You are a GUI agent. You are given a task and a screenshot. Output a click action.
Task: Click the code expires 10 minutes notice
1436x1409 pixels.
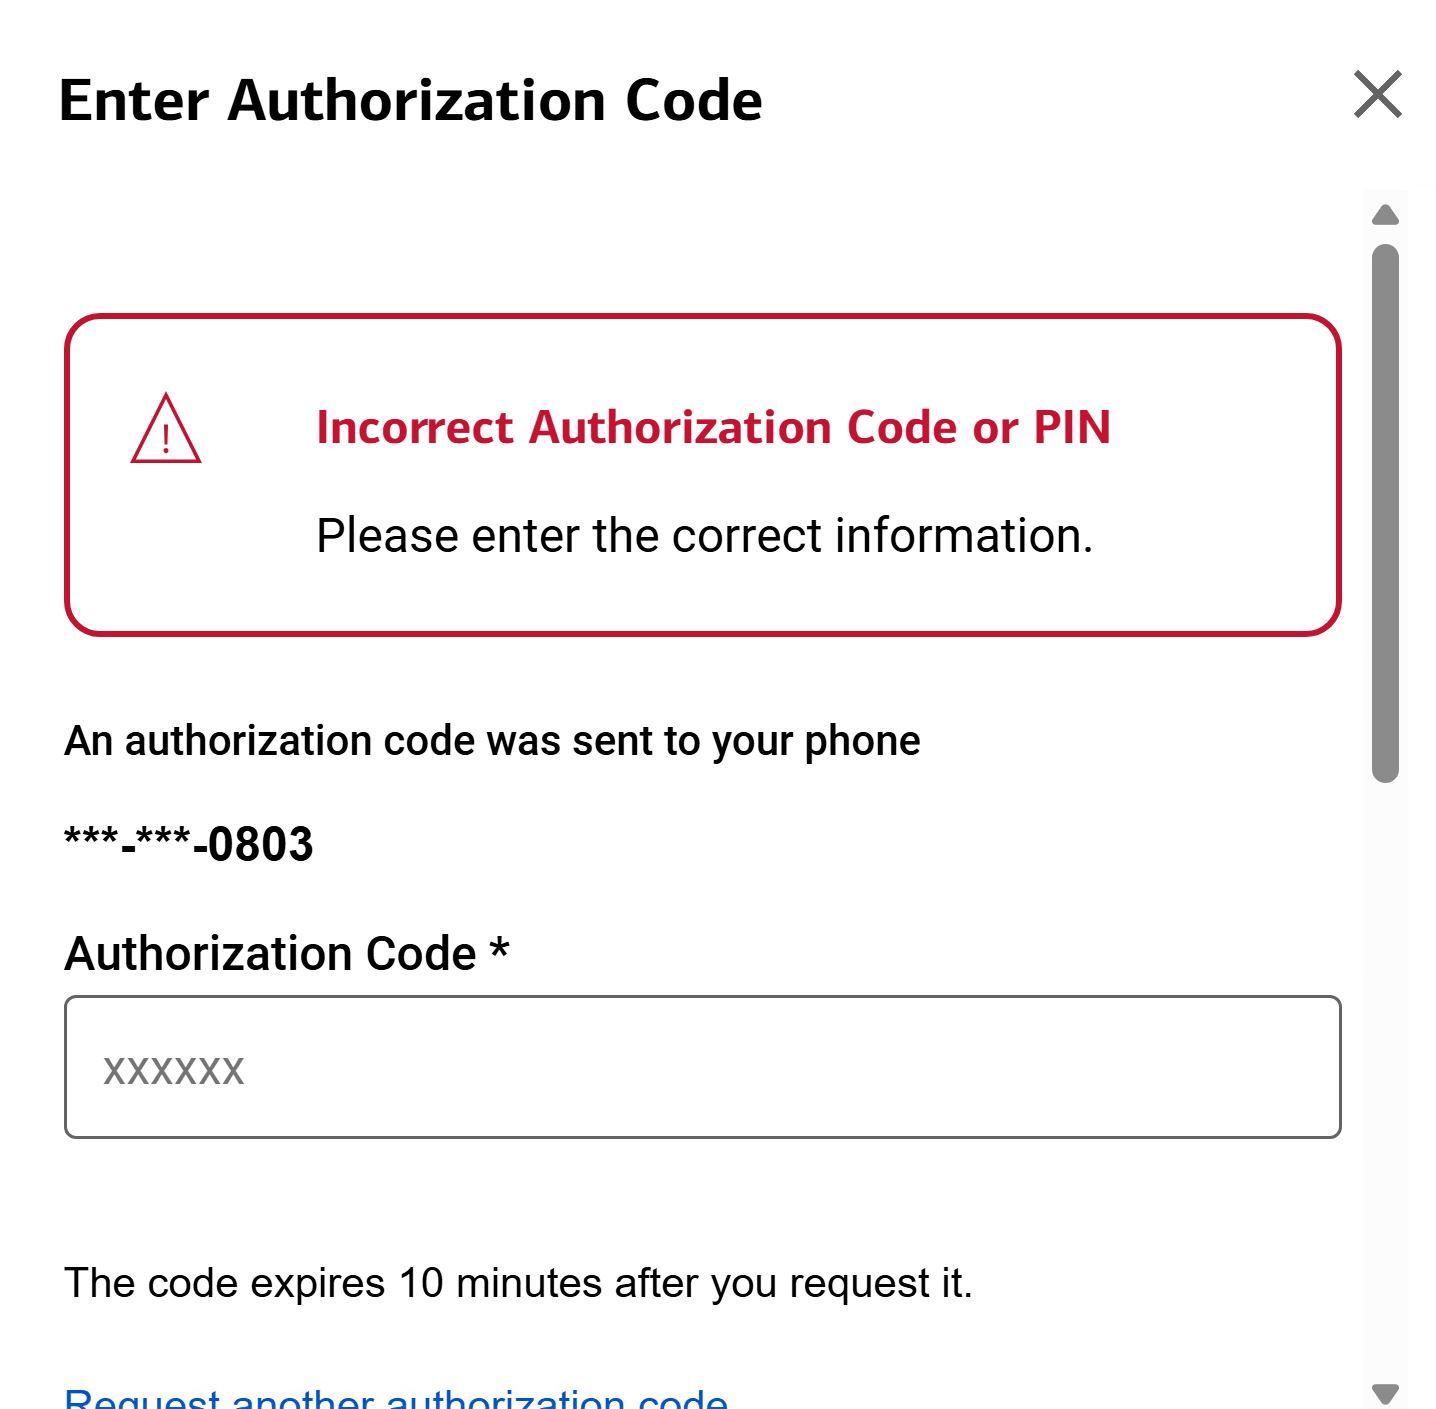pyautogui.click(x=518, y=1283)
